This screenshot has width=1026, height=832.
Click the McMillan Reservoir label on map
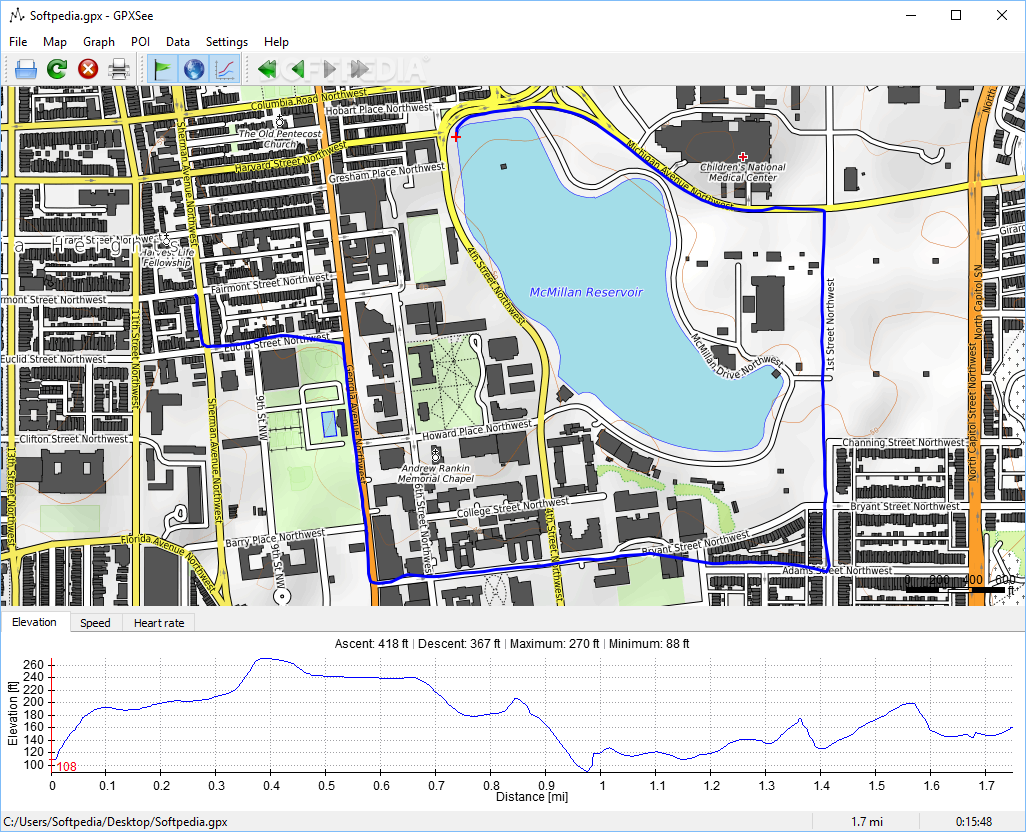(586, 292)
